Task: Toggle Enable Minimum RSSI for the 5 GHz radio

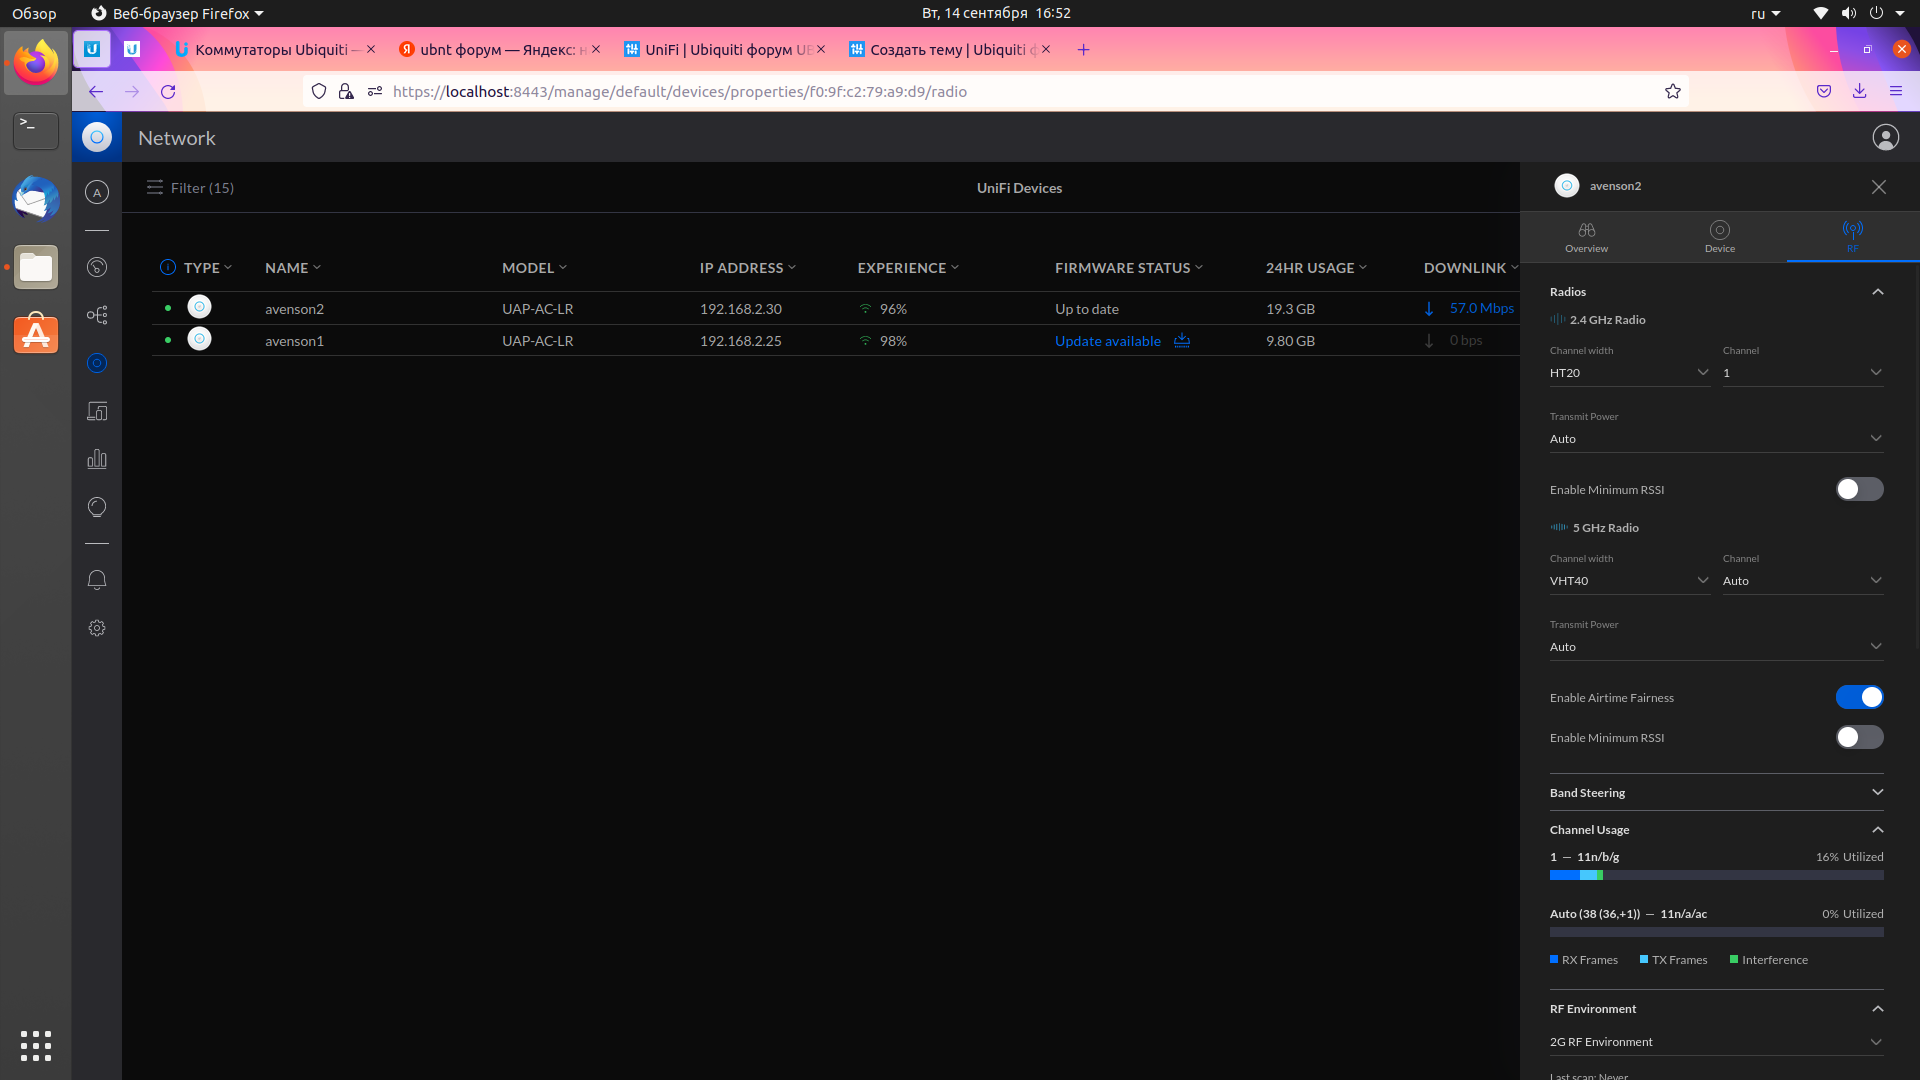Action: click(1860, 737)
